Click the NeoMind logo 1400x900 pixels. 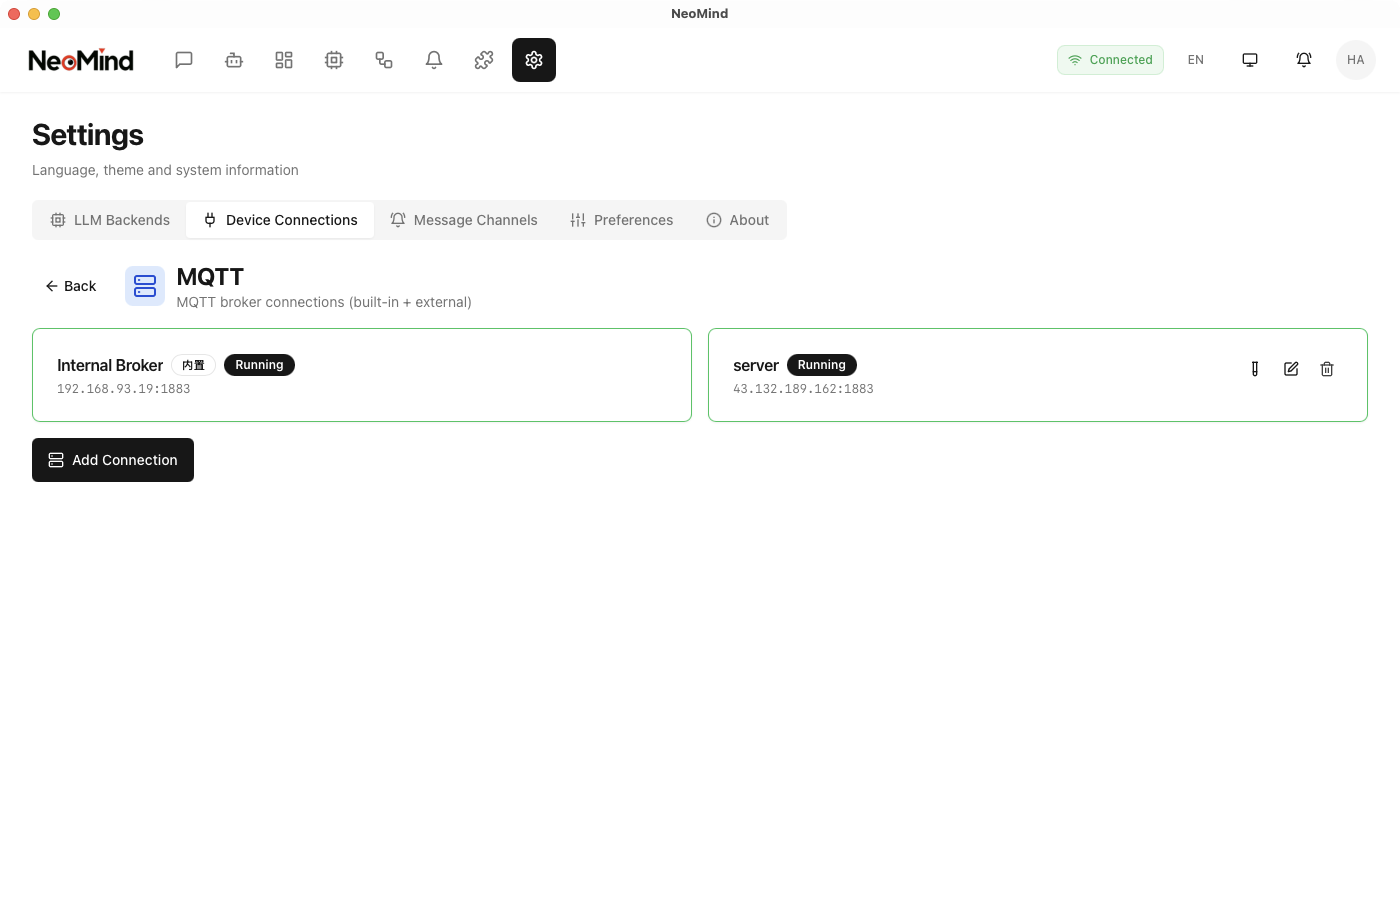tap(81, 60)
